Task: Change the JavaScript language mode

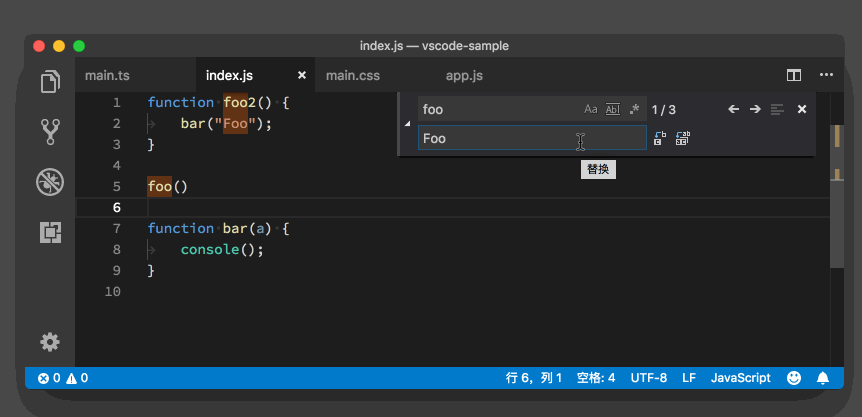Action: point(741,378)
